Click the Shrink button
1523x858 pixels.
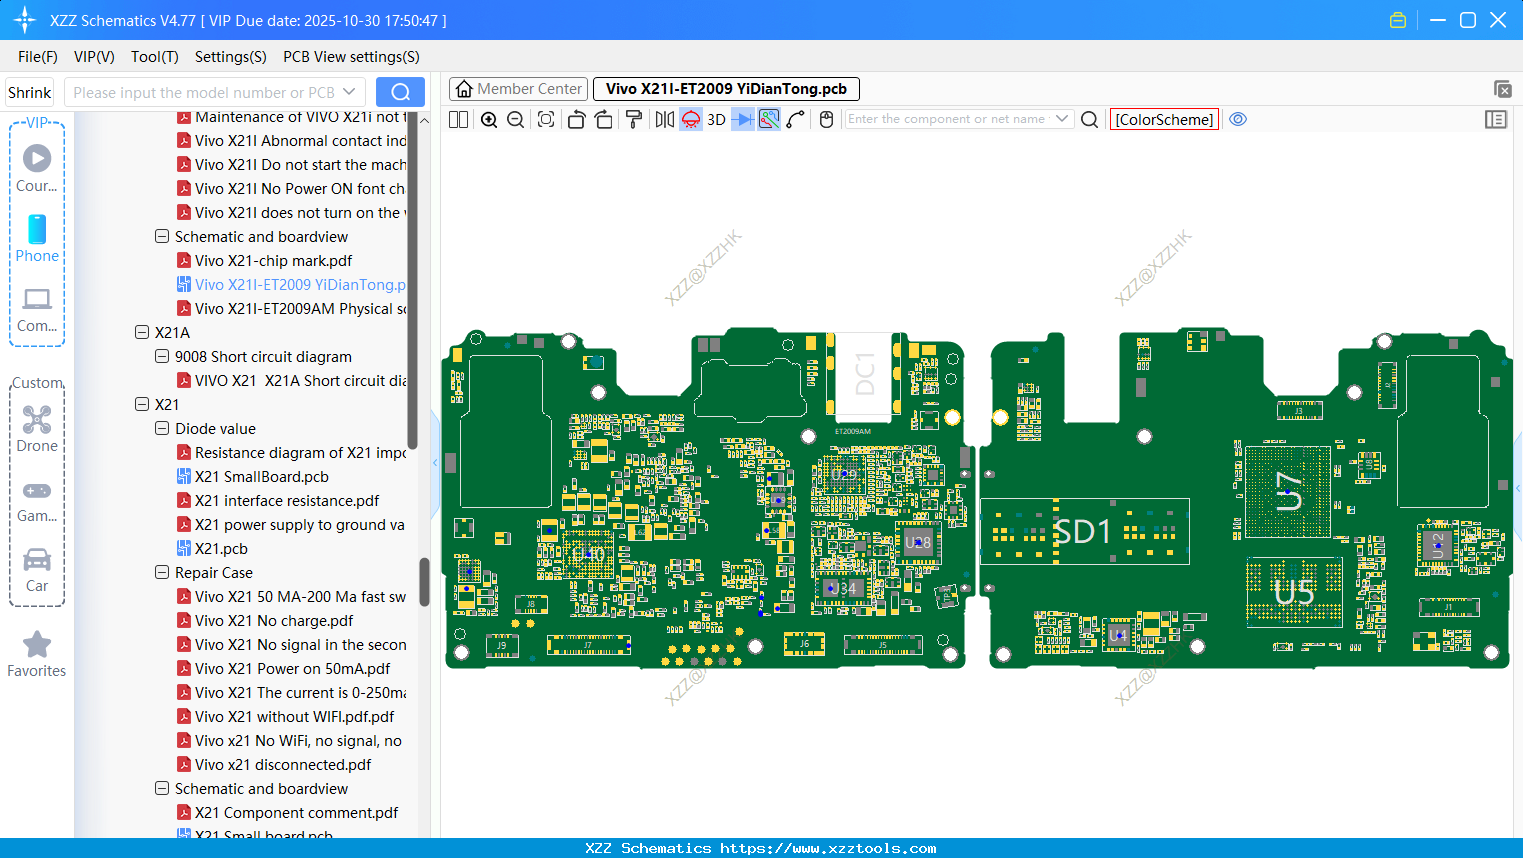[30, 93]
